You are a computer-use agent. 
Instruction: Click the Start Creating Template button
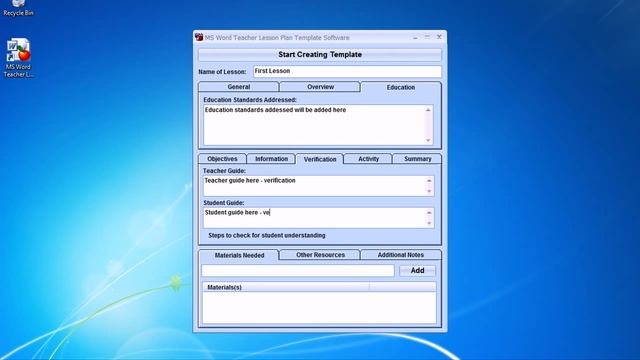point(320,55)
